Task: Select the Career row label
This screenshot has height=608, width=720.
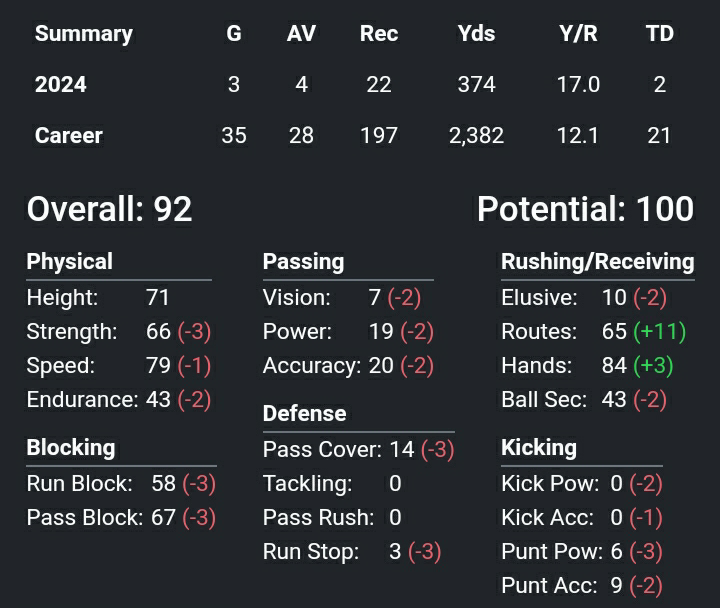Action: tap(69, 135)
